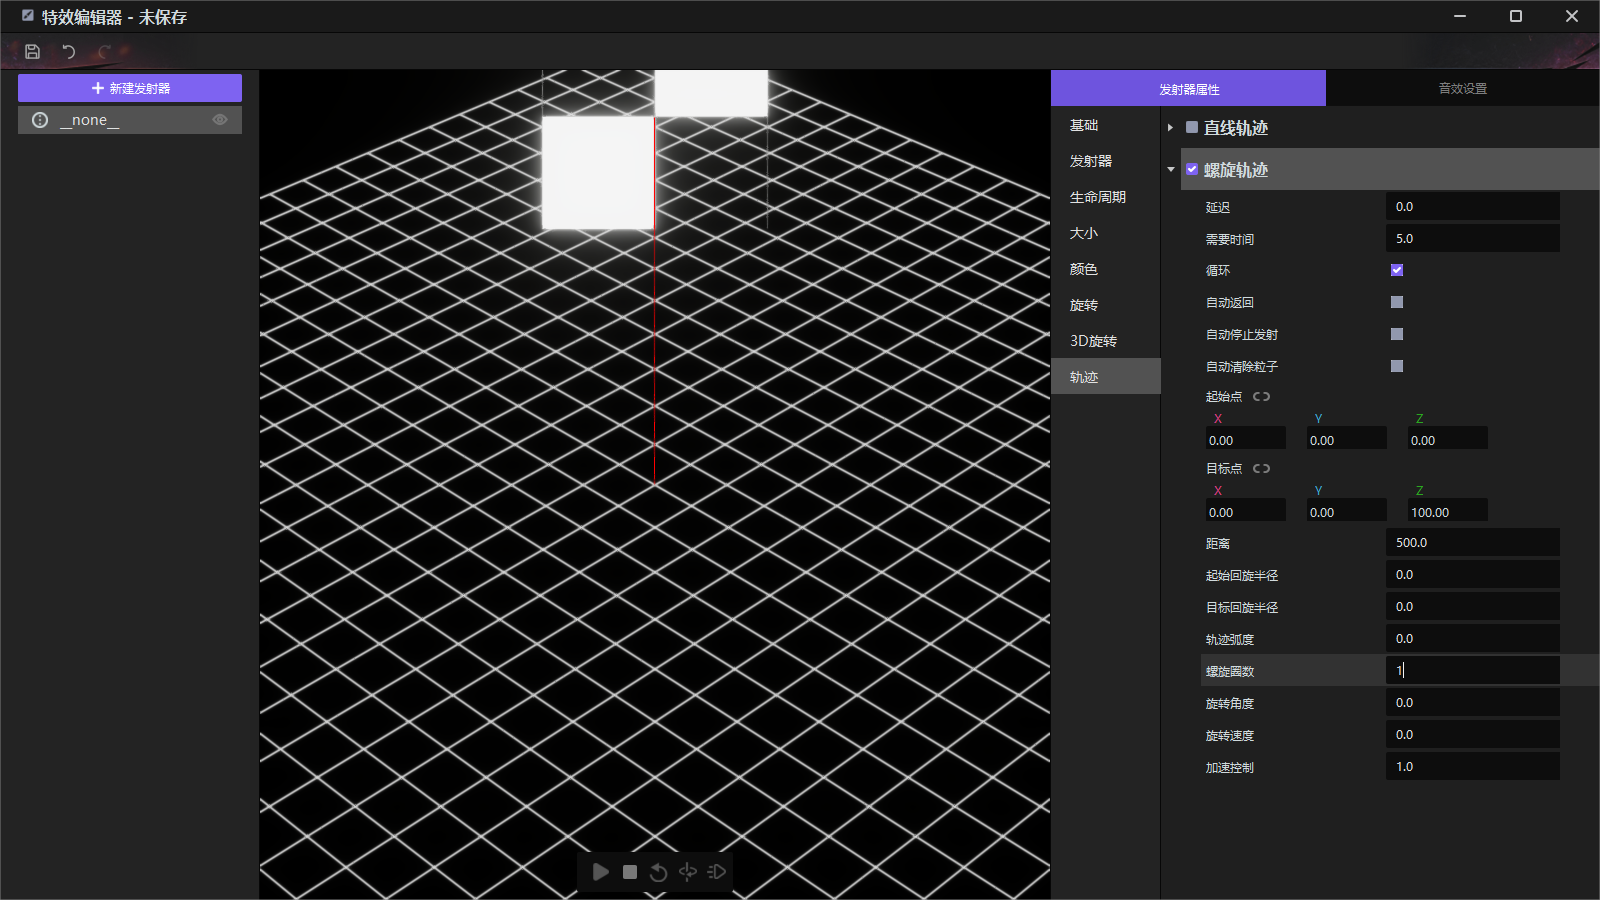This screenshot has height=900, width=1600.
Task: Click the 螺旋圈数 value field
Action: (1473, 671)
